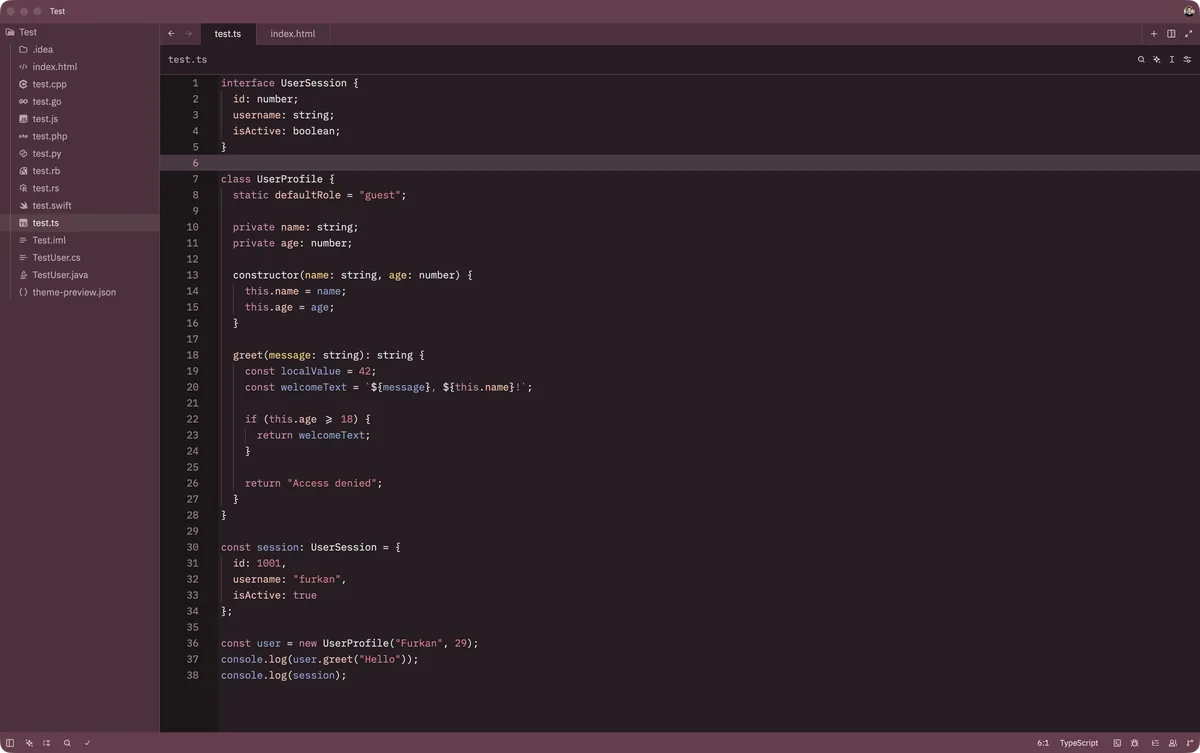
Task: Zoom the pane with the expand-arrows icon
Action: point(1189,33)
